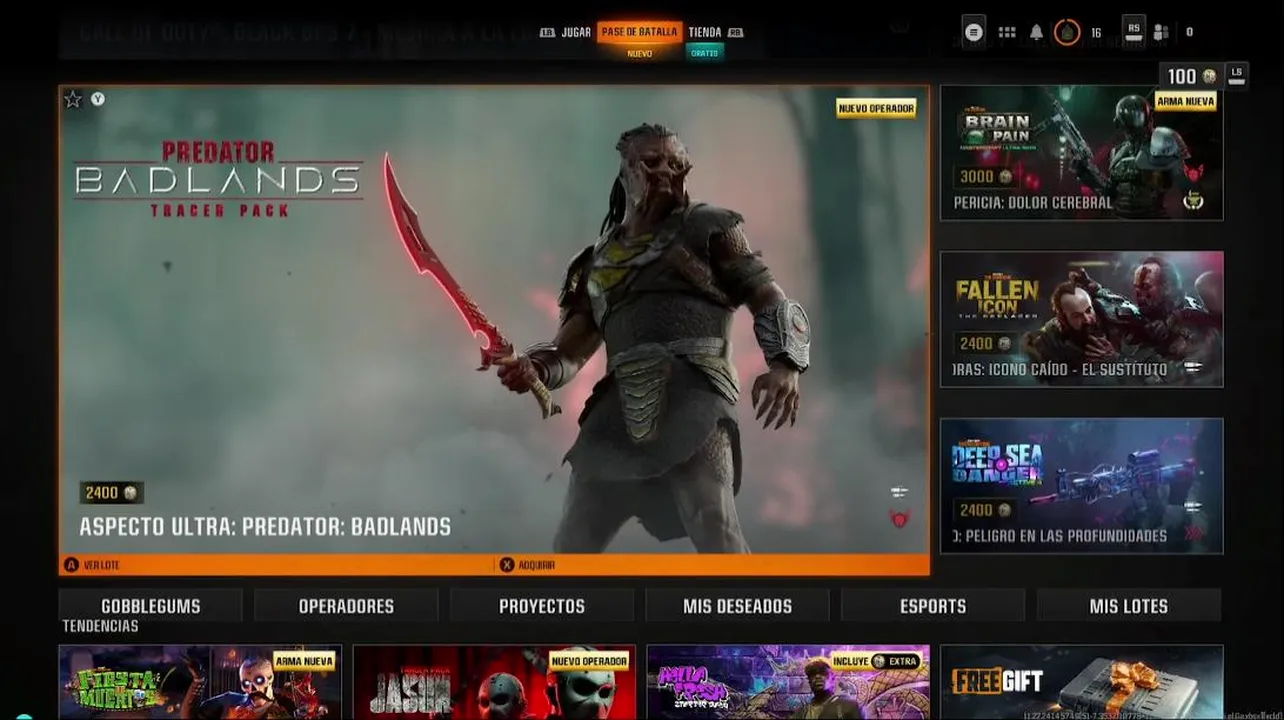Click the Gratis label under Tienda

pyautogui.click(x=705, y=53)
